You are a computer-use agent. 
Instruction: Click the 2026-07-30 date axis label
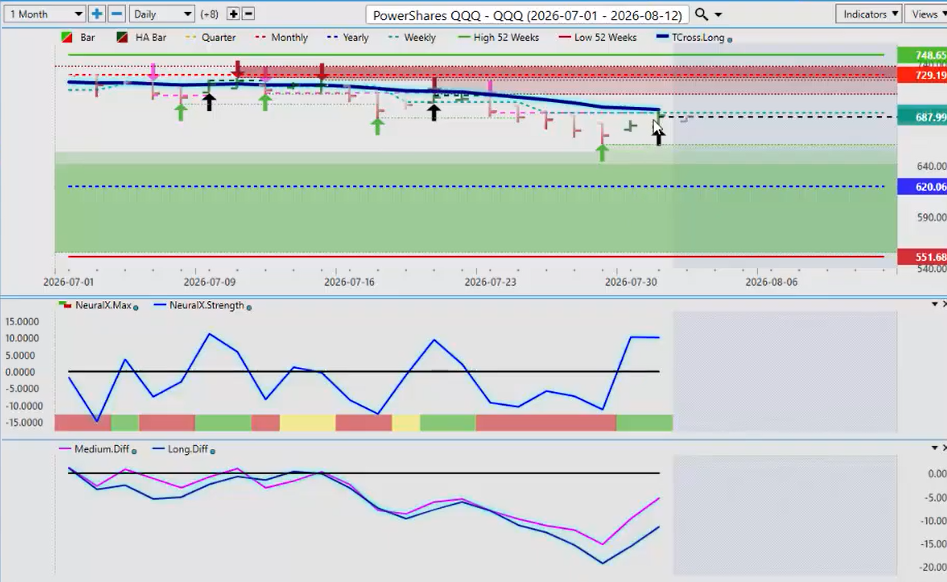coord(631,282)
